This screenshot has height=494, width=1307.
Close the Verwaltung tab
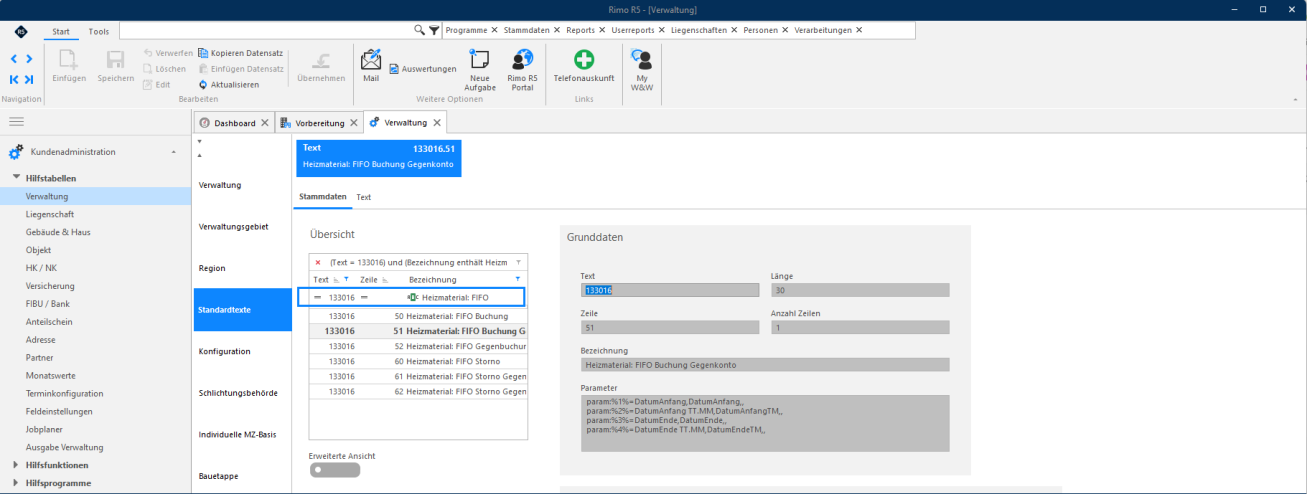(436, 122)
